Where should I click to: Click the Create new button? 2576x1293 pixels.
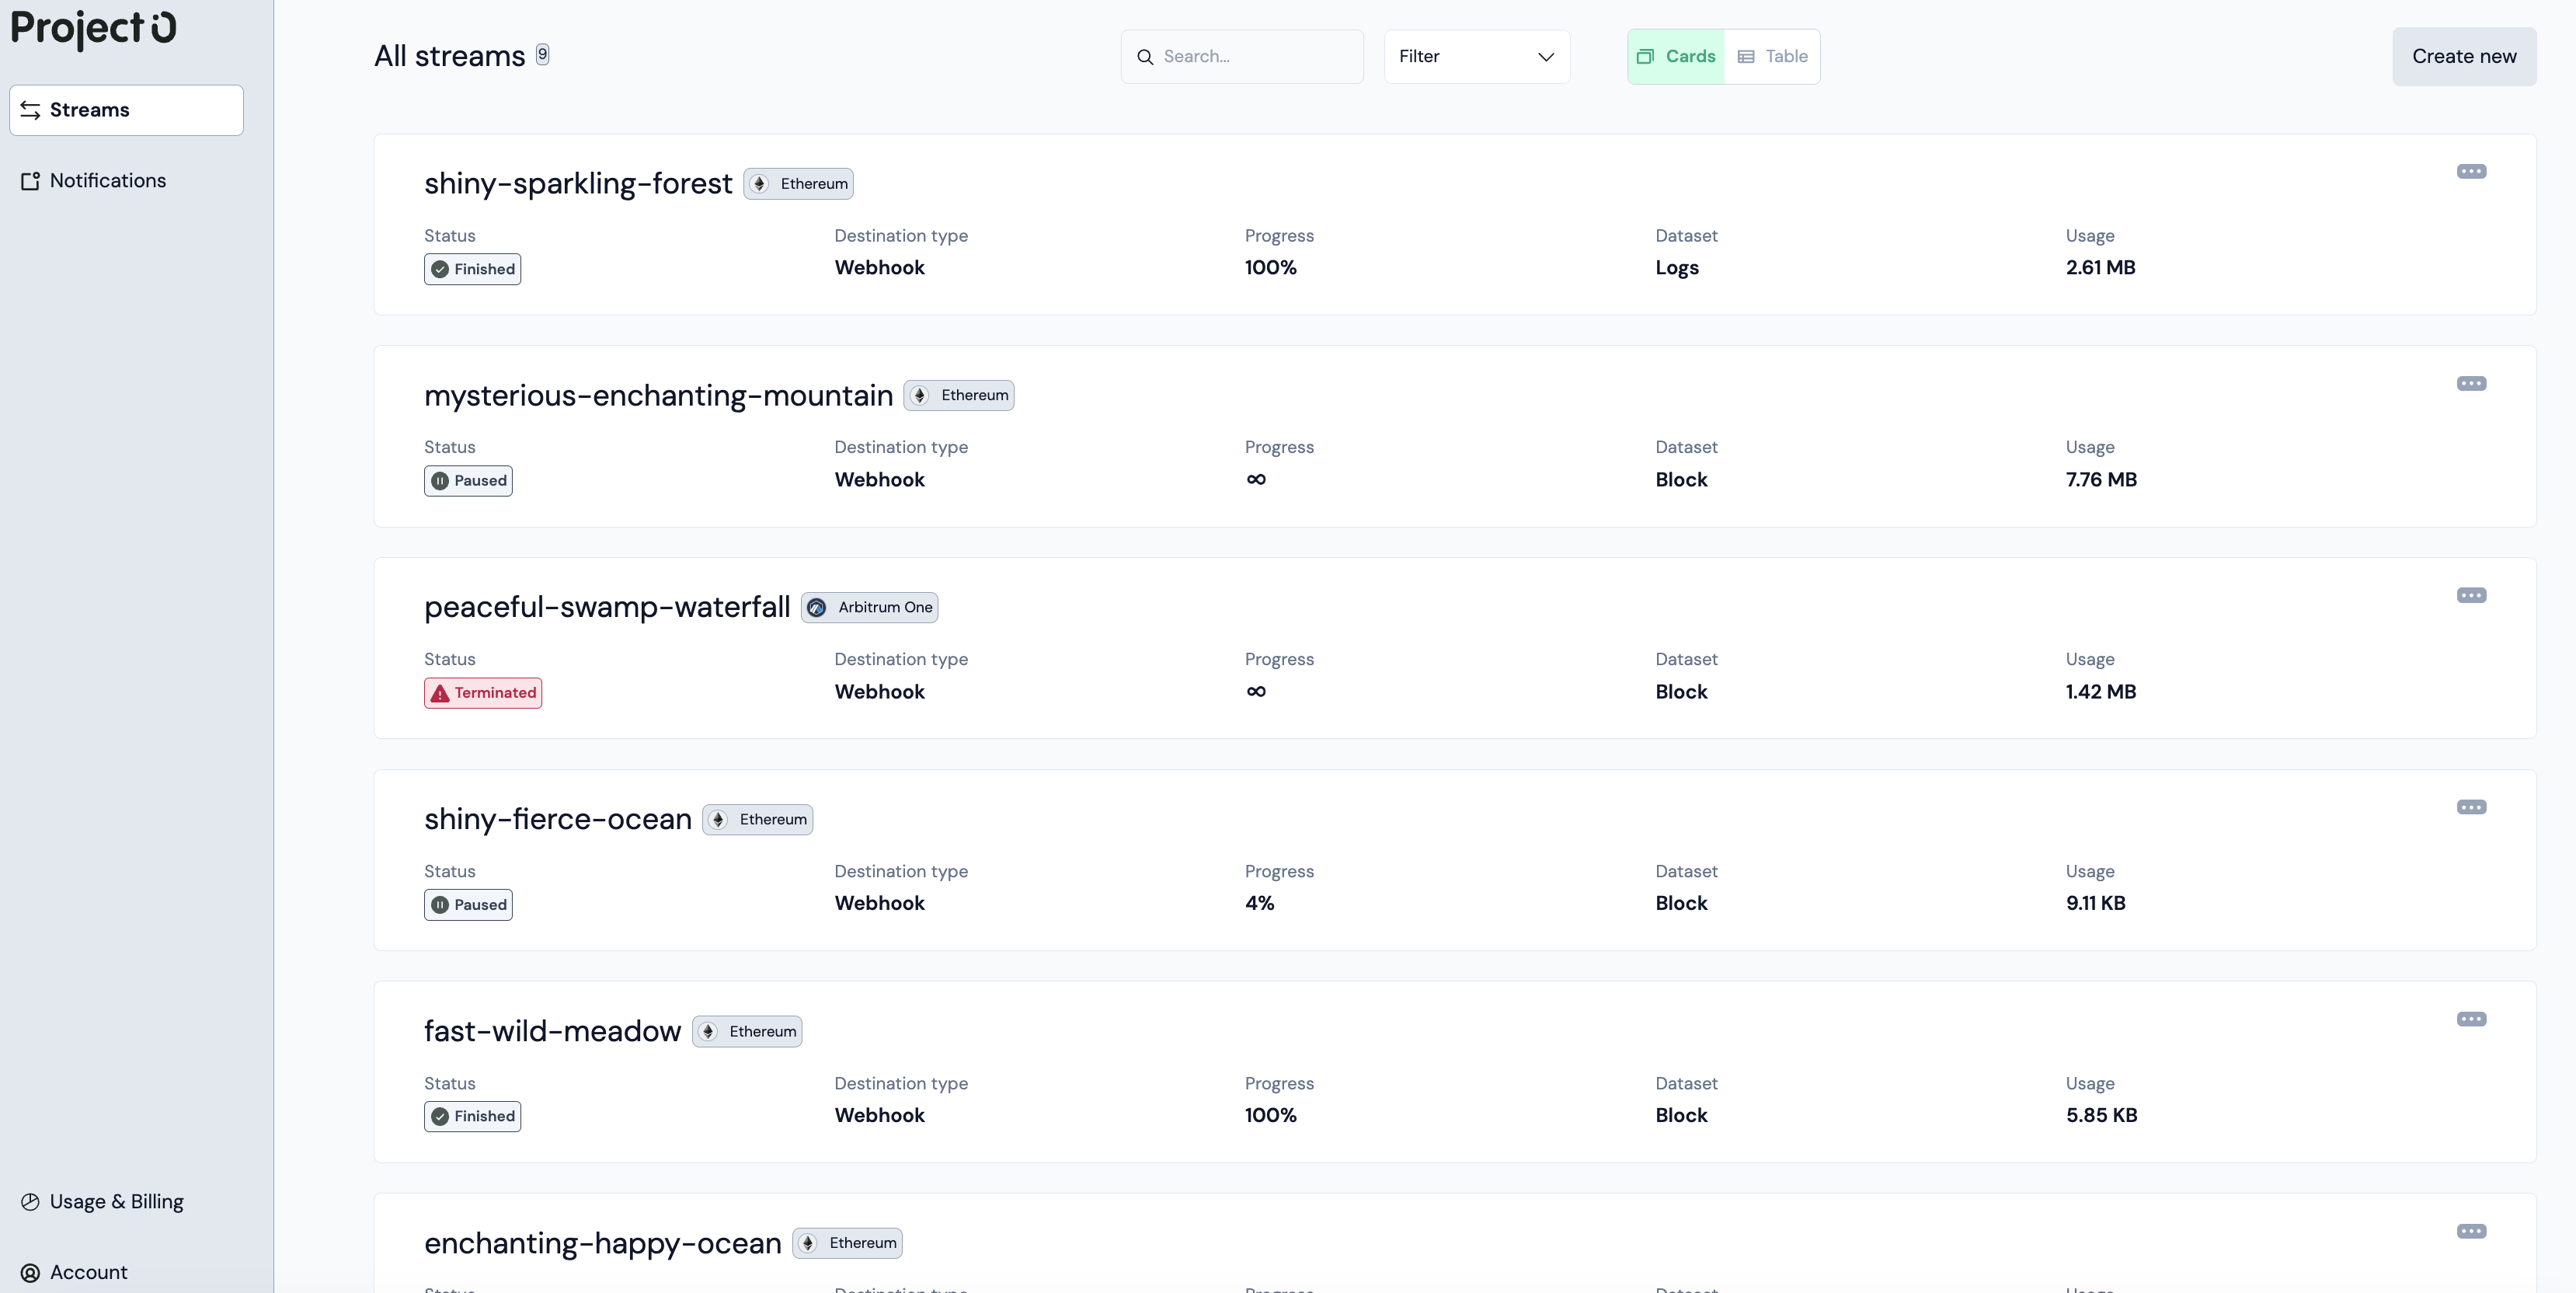coord(2464,56)
